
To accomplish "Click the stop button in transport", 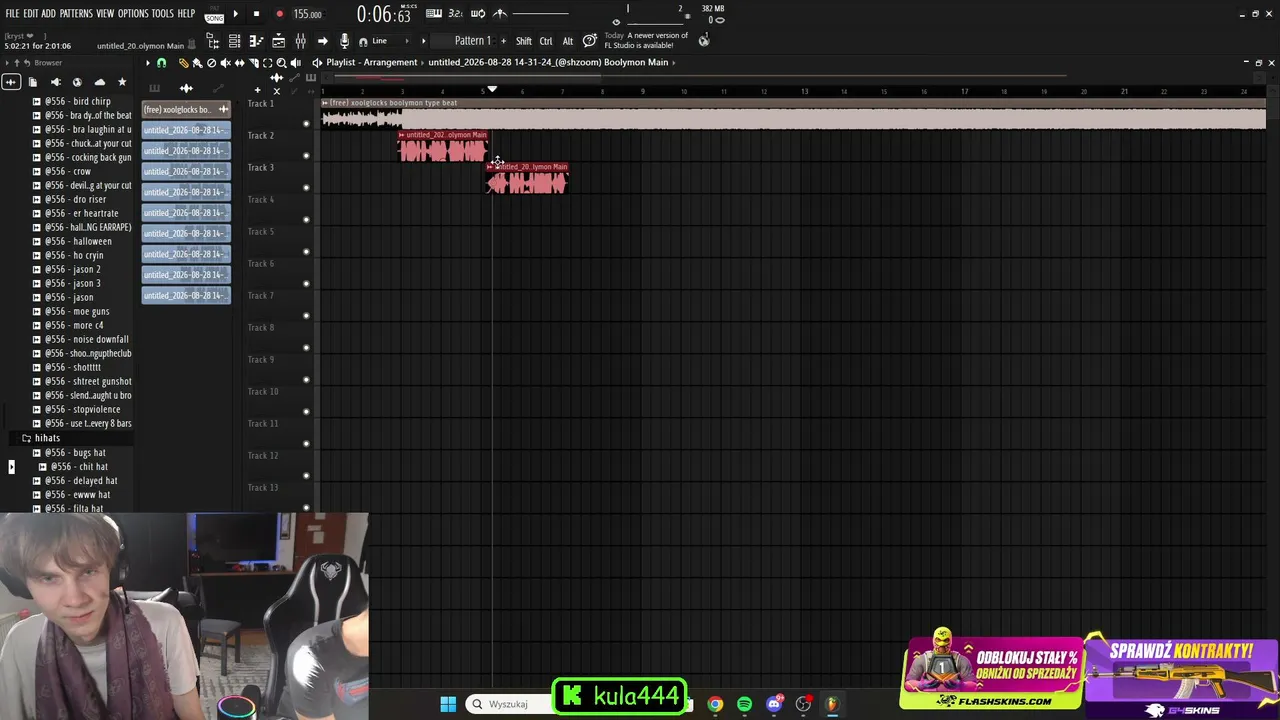I will pyautogui.click(x=256, y=14).
